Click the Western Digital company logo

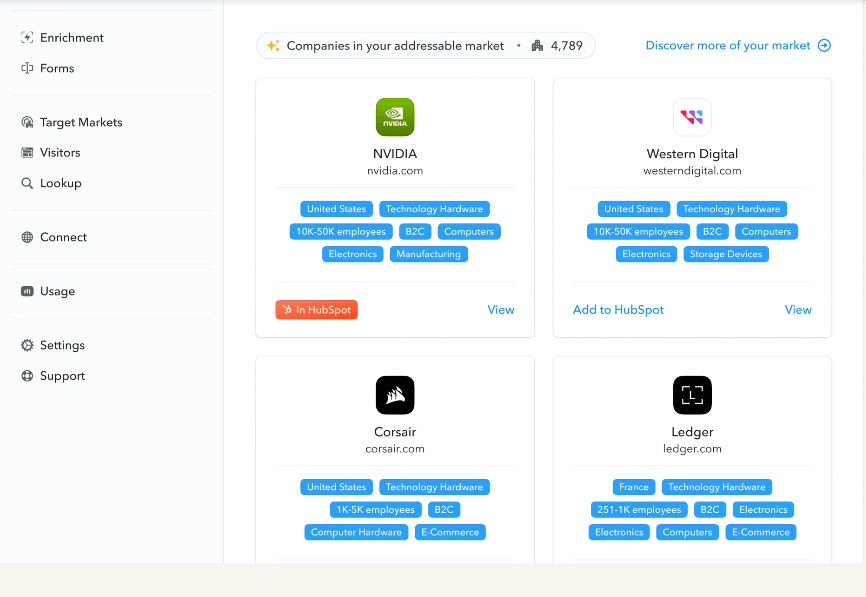(692, 117)
